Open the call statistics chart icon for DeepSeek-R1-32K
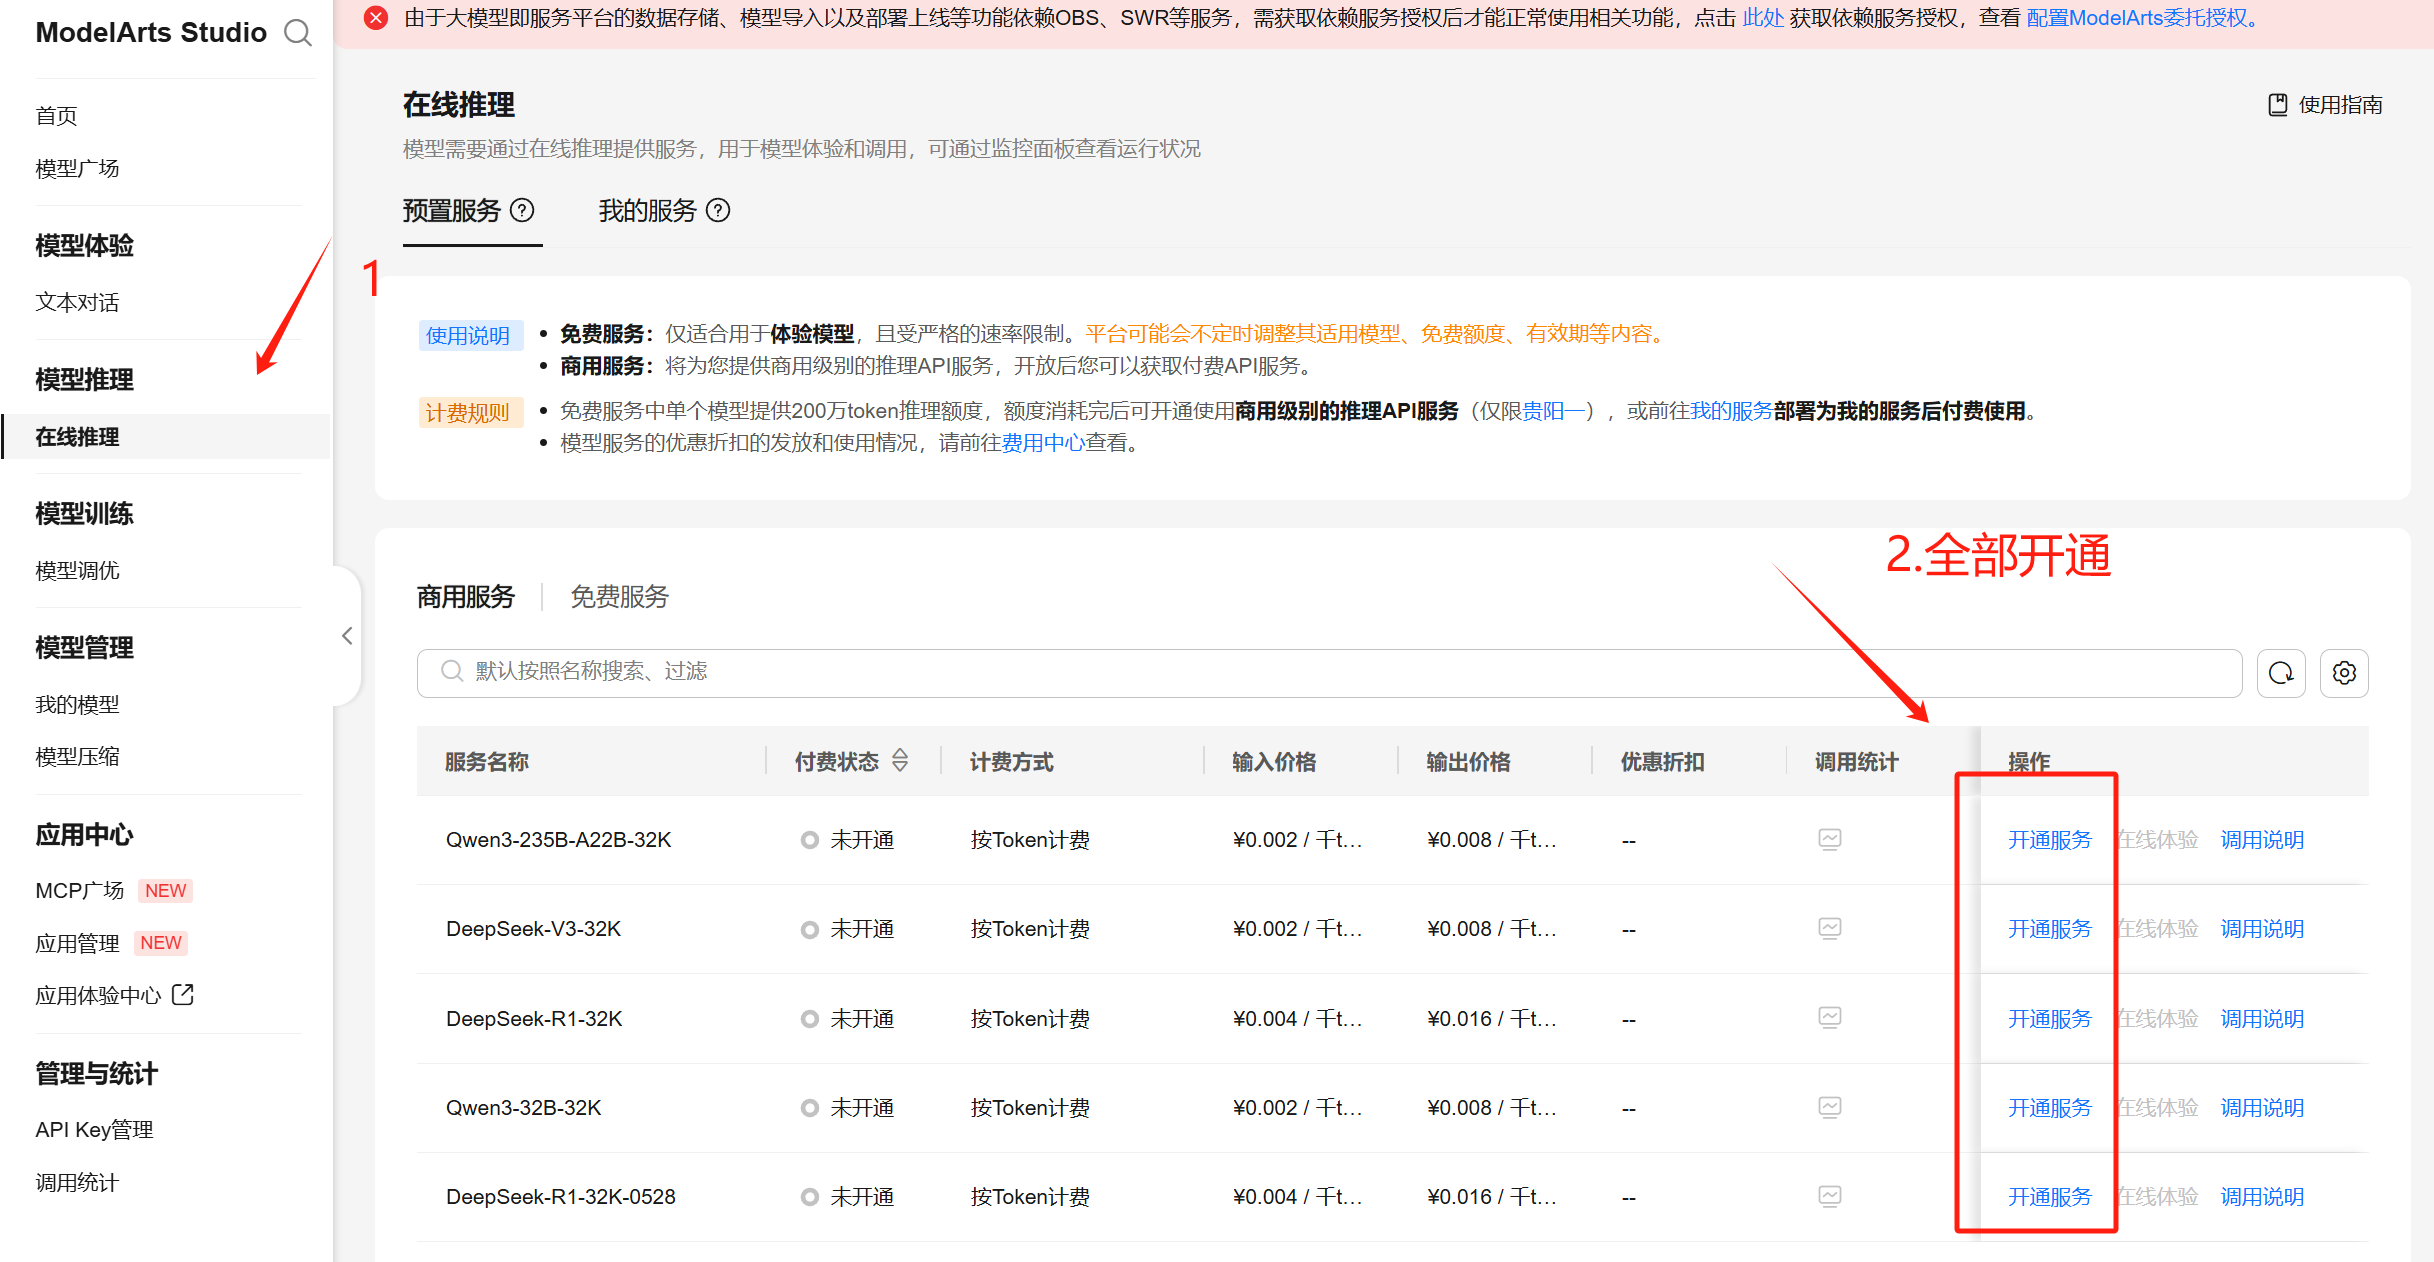2434x1262 pixels. click(1829, 1018)
